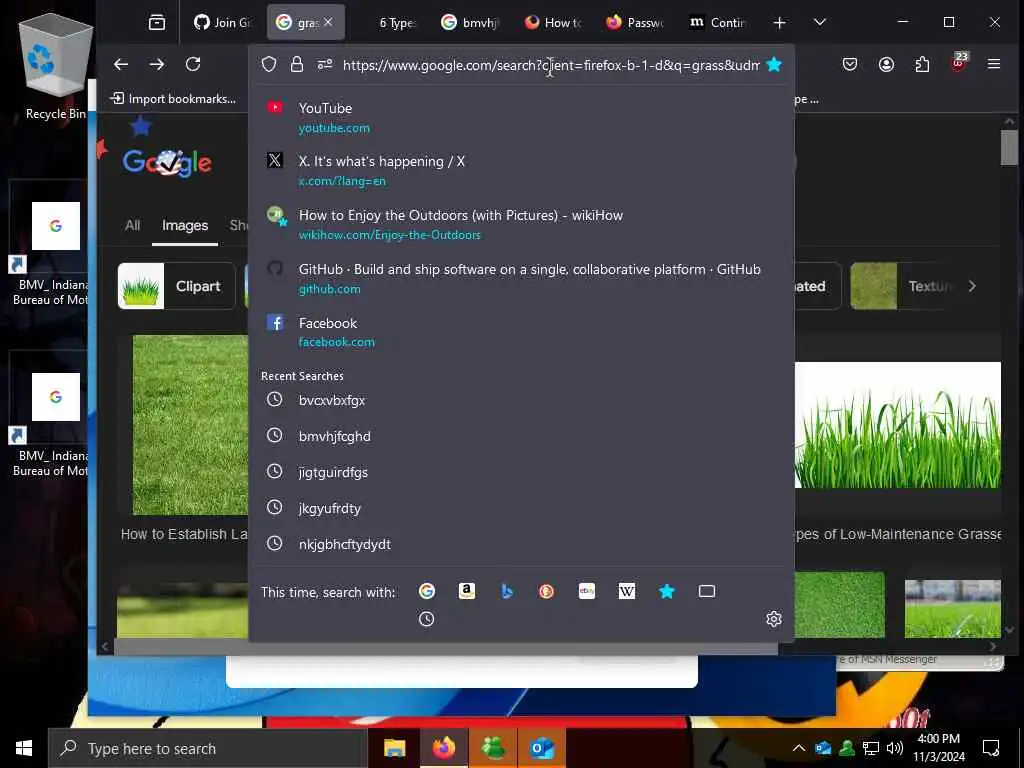Open search settings gear icon
Screen dimensions: 1024x768
click(774, 619)
